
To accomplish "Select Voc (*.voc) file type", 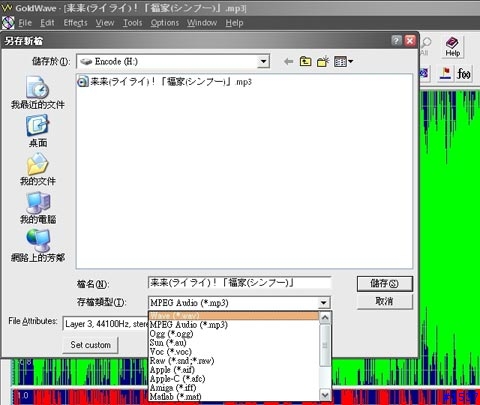I will tap(234, 351).
